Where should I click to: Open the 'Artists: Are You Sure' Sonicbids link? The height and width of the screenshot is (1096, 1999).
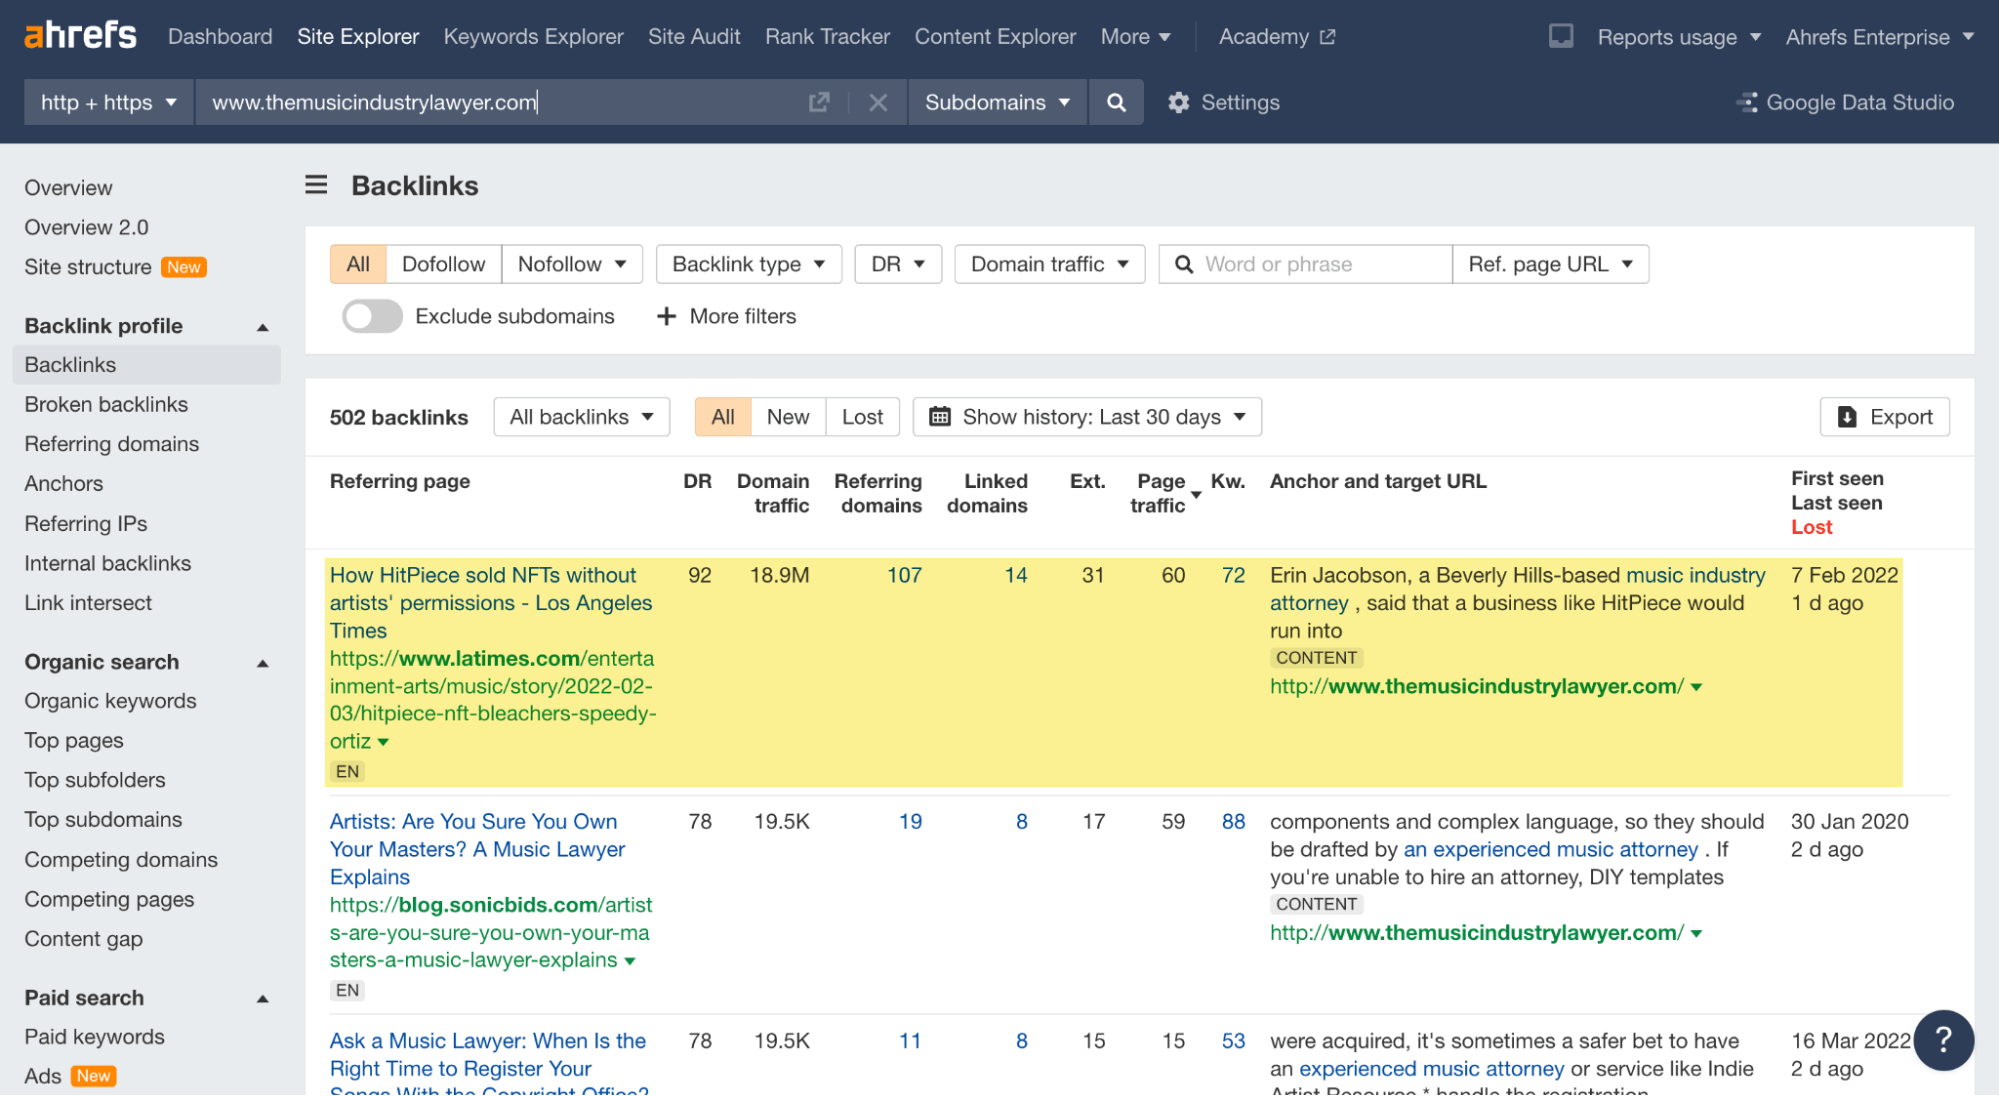[x=478, y=849]
